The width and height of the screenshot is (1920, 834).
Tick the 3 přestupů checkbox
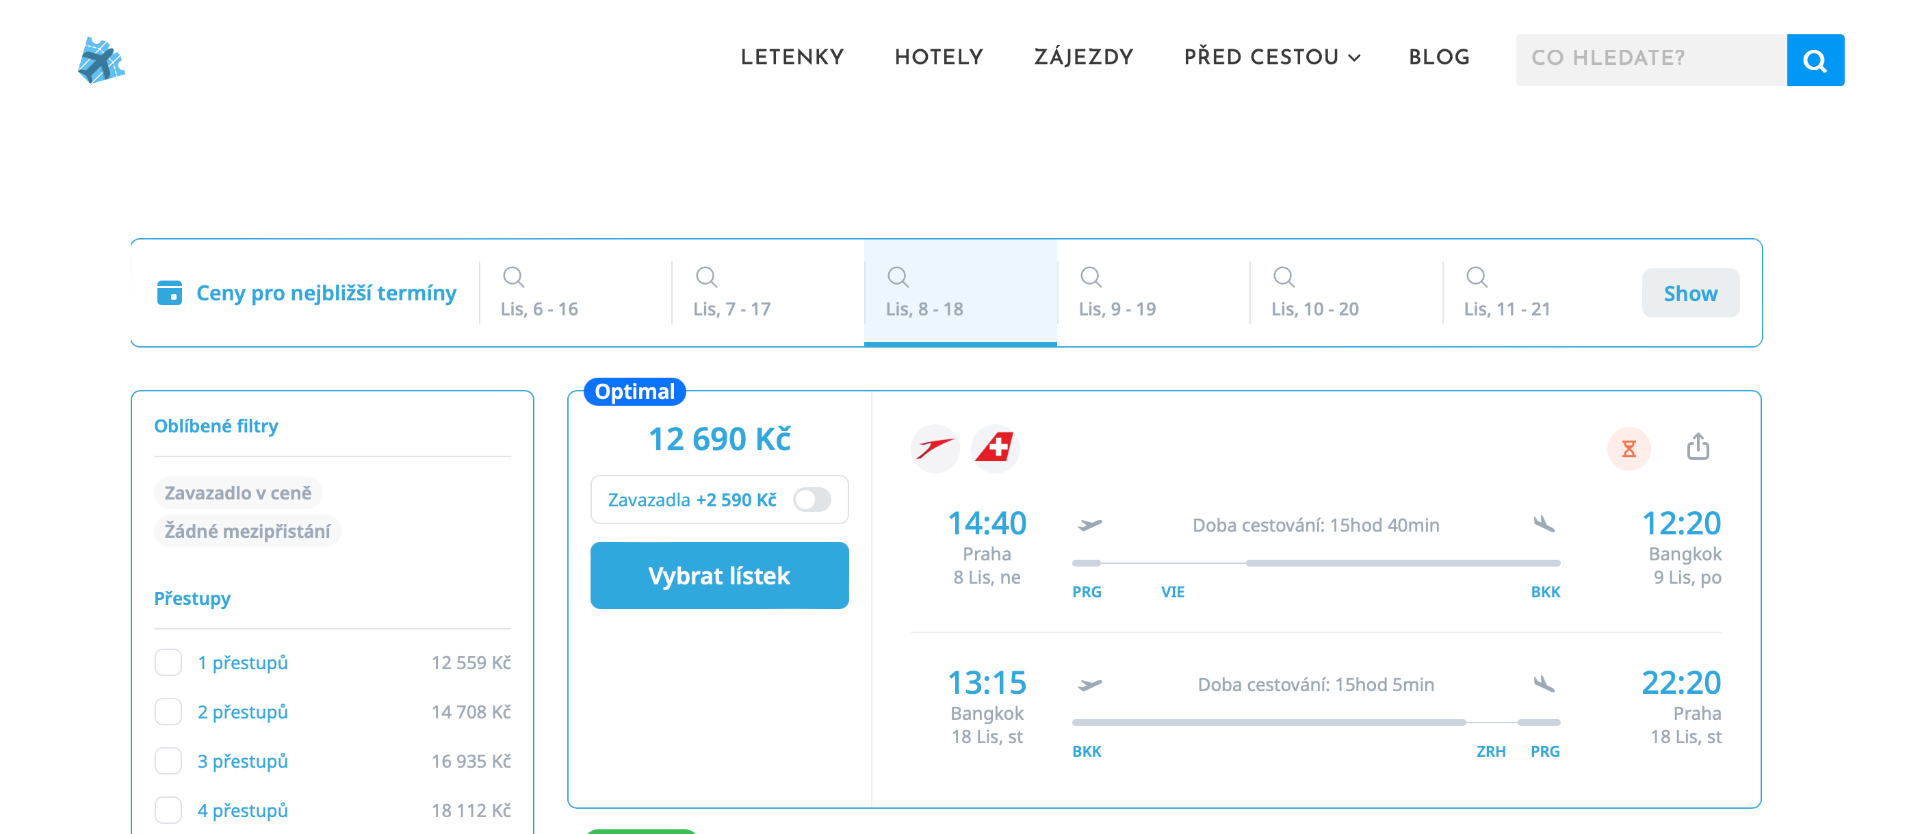click(169, 761)
